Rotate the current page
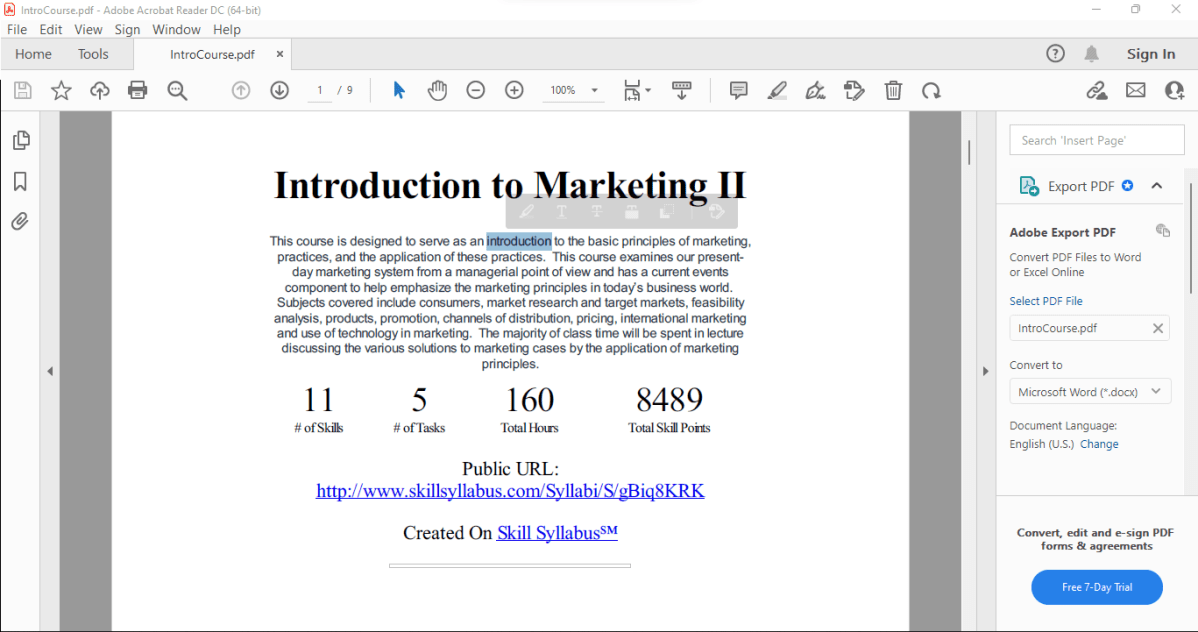Screen dimensions: 1198x632 931,90
